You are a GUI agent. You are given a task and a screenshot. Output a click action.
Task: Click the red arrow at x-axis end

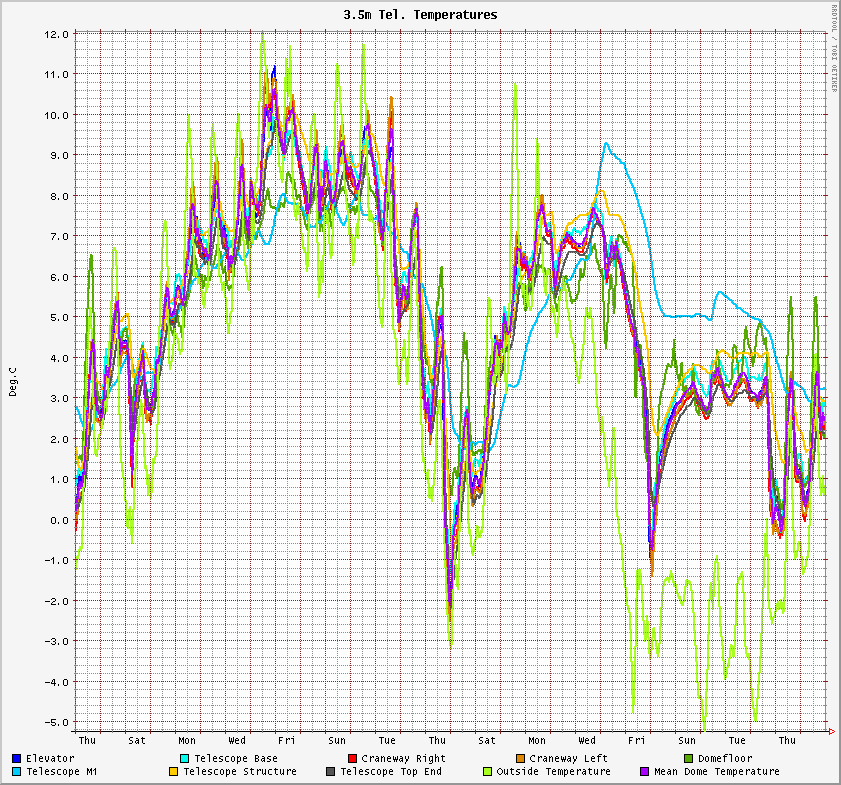point(832,732)
